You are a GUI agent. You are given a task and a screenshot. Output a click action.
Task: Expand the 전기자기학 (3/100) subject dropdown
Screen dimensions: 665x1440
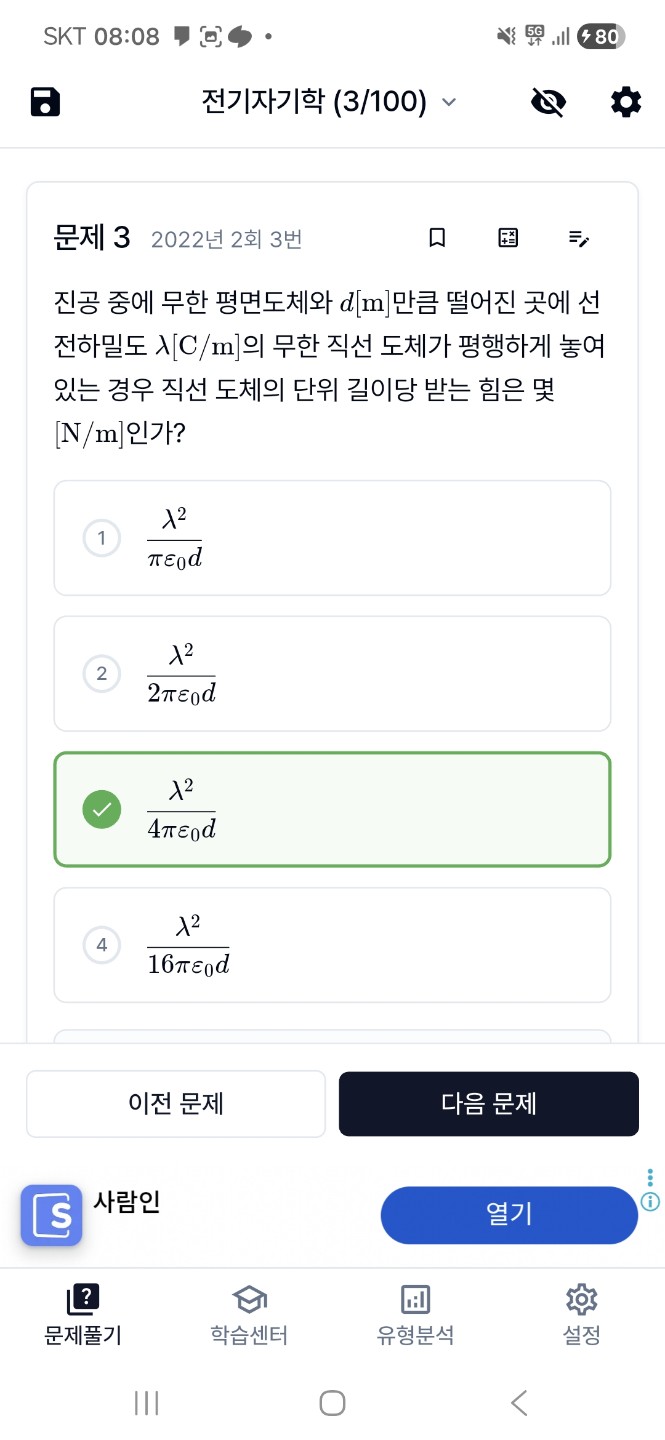click(329, 102)
